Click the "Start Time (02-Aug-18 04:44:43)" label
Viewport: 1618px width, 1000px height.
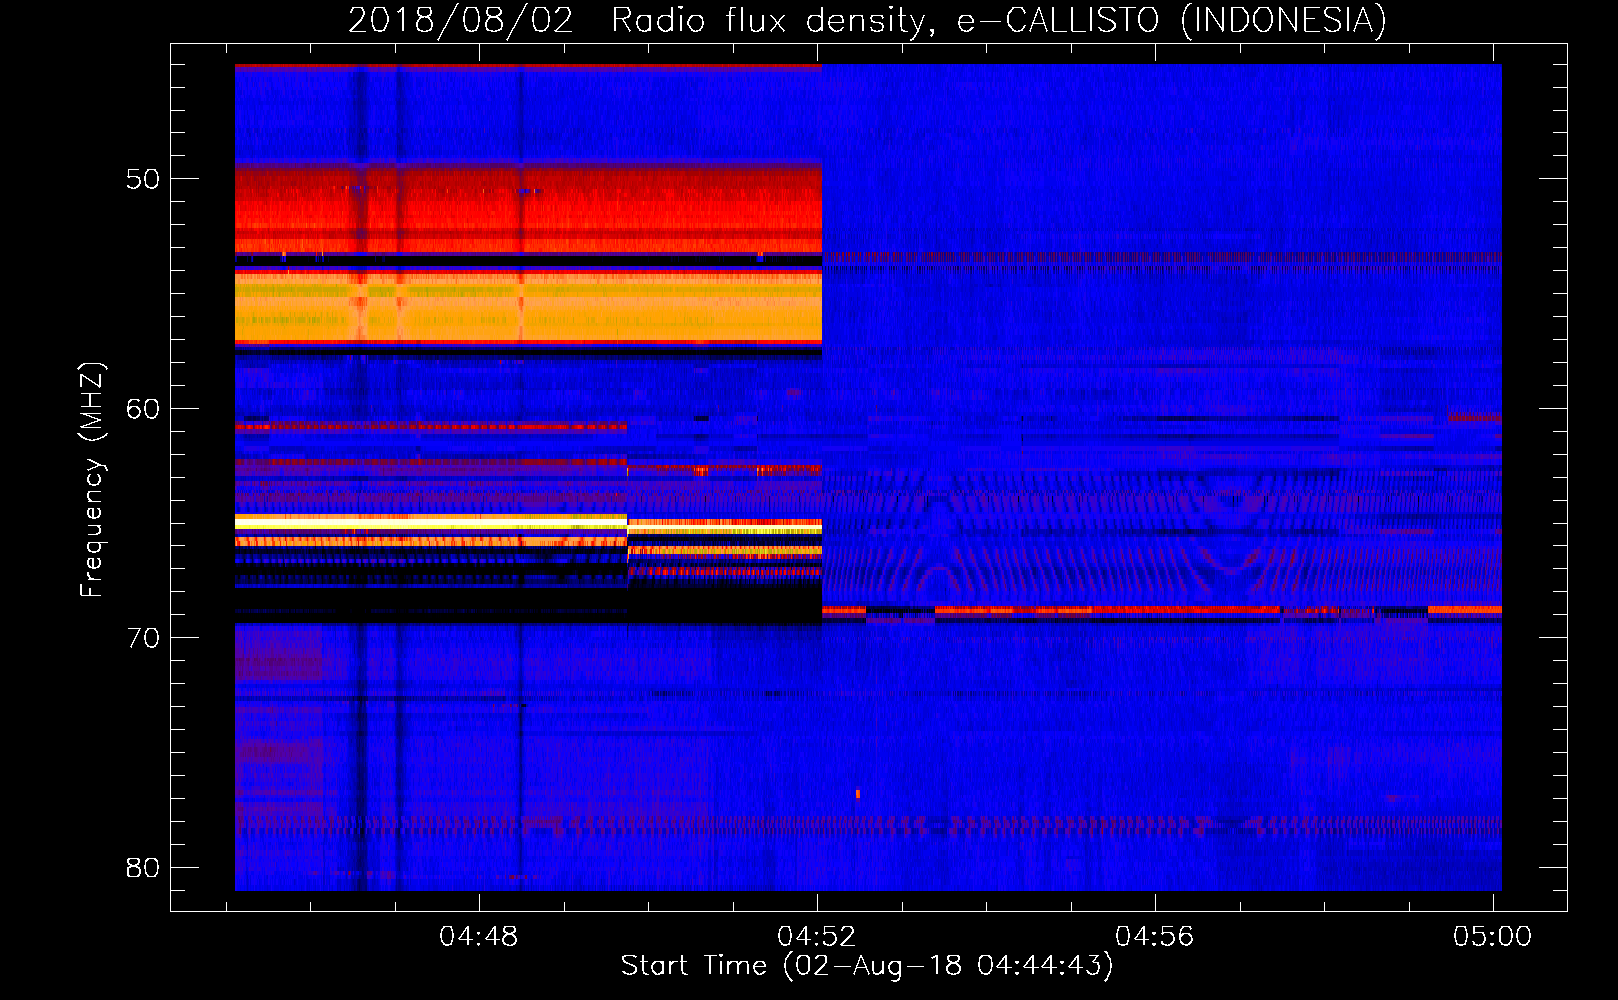[x=867, y=966]
